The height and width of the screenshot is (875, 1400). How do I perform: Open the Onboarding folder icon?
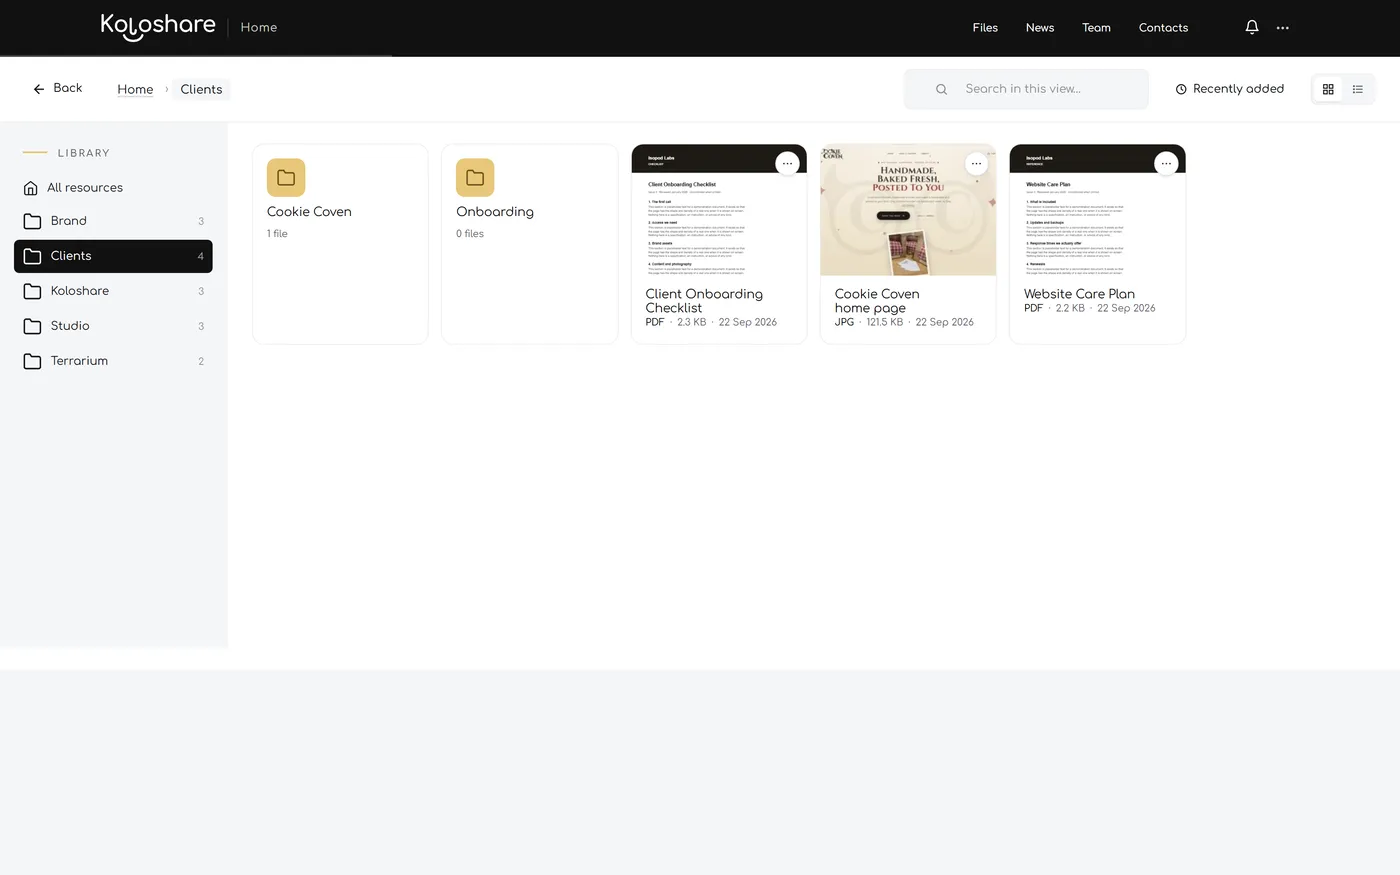pos(475,178)
